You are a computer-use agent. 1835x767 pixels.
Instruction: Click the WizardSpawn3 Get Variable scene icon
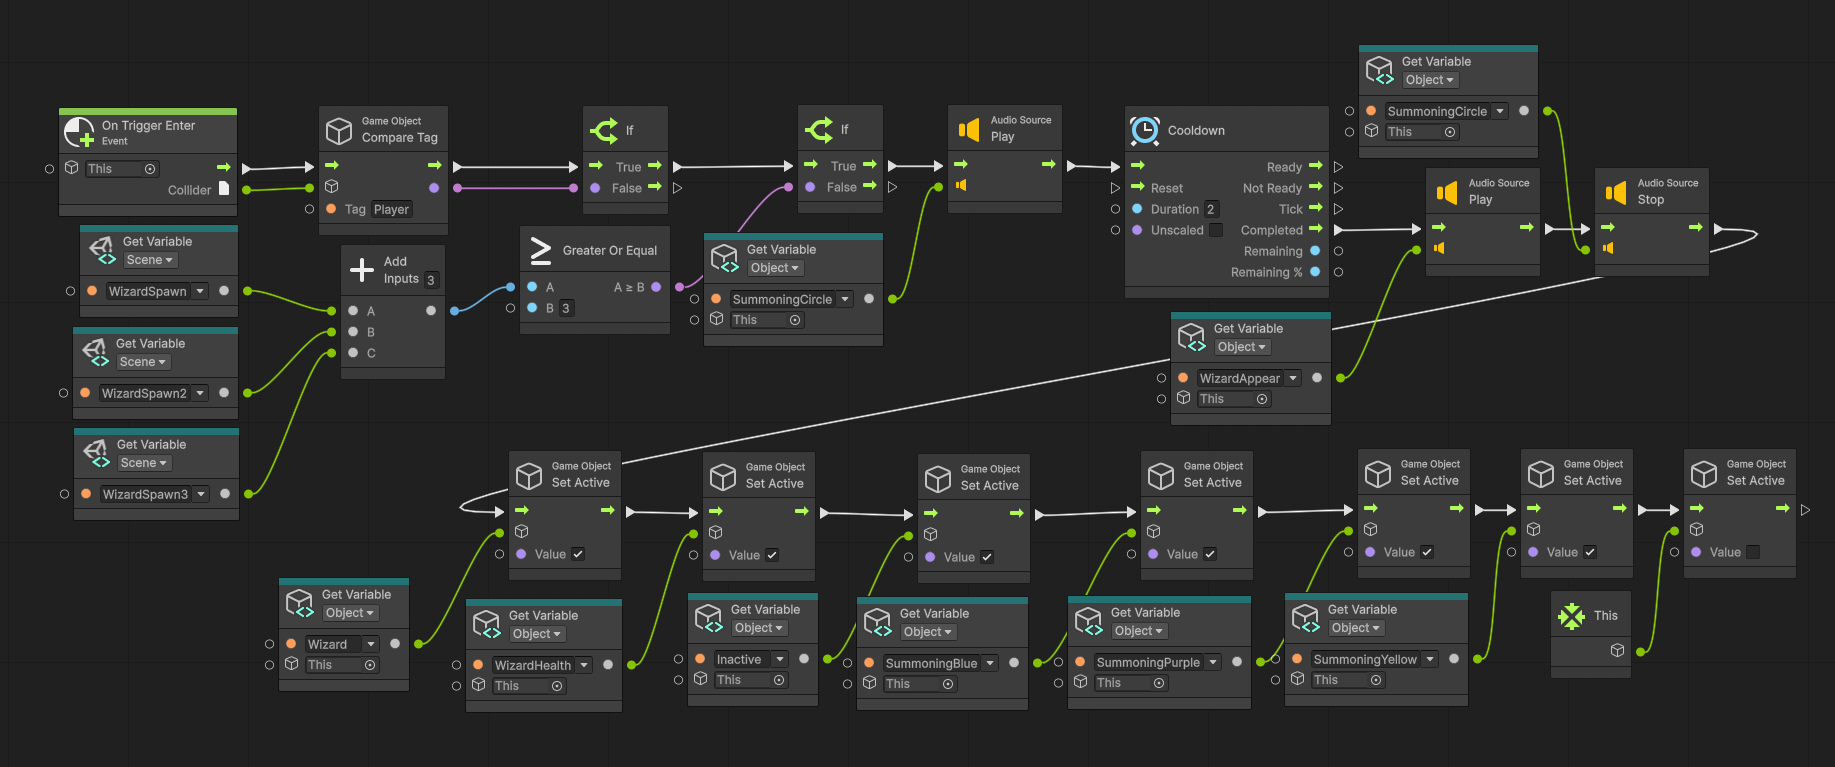pyautogui.click(x=97, y=454)
